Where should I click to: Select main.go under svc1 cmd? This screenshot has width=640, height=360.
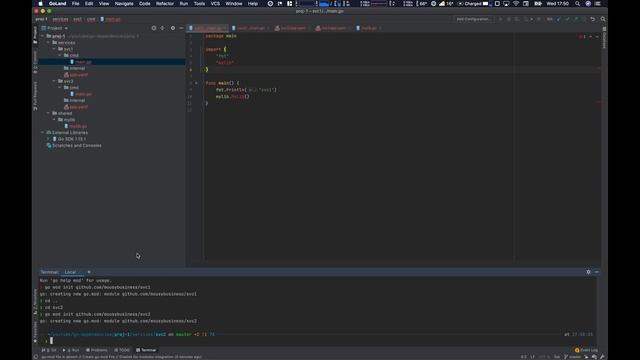coord(83,62)
